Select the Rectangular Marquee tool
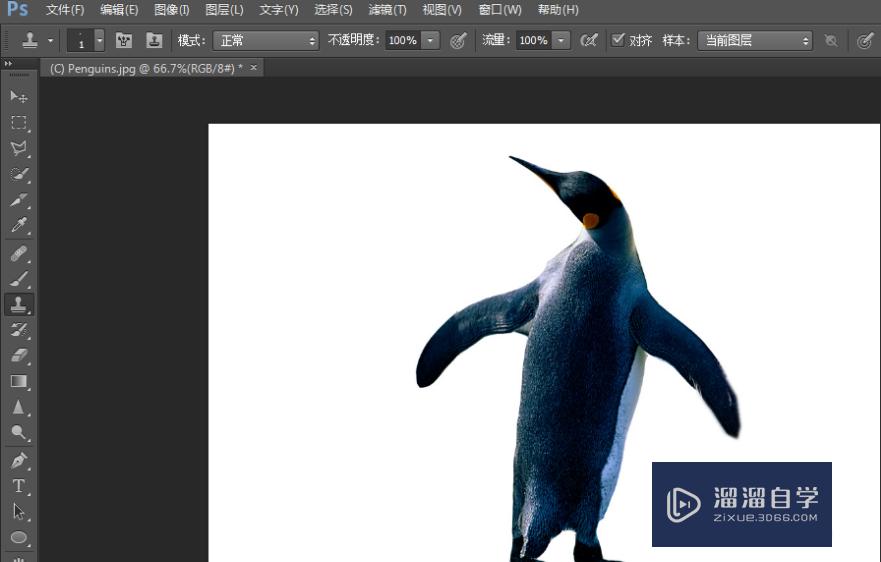 tap(19, 123)
